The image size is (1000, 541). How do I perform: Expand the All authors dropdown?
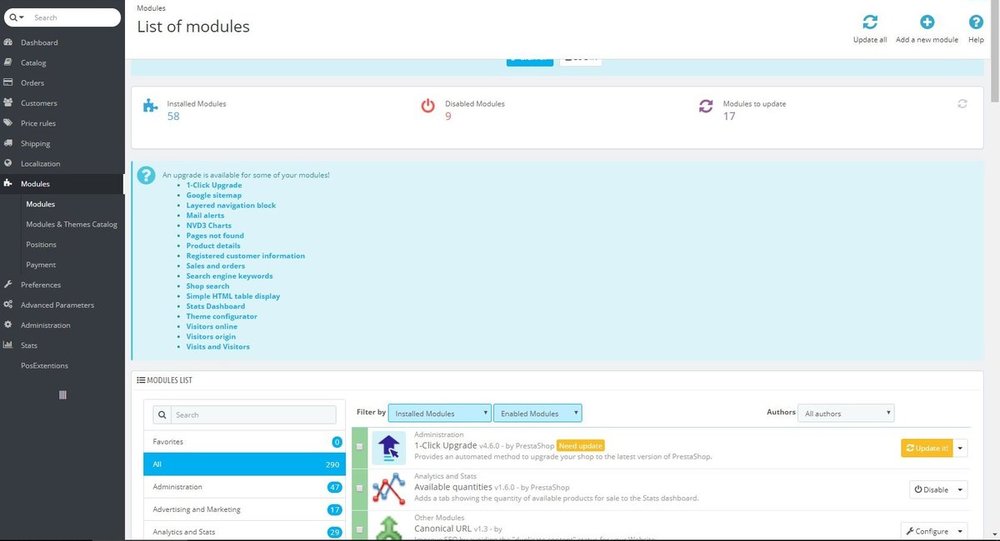(846, 413)
